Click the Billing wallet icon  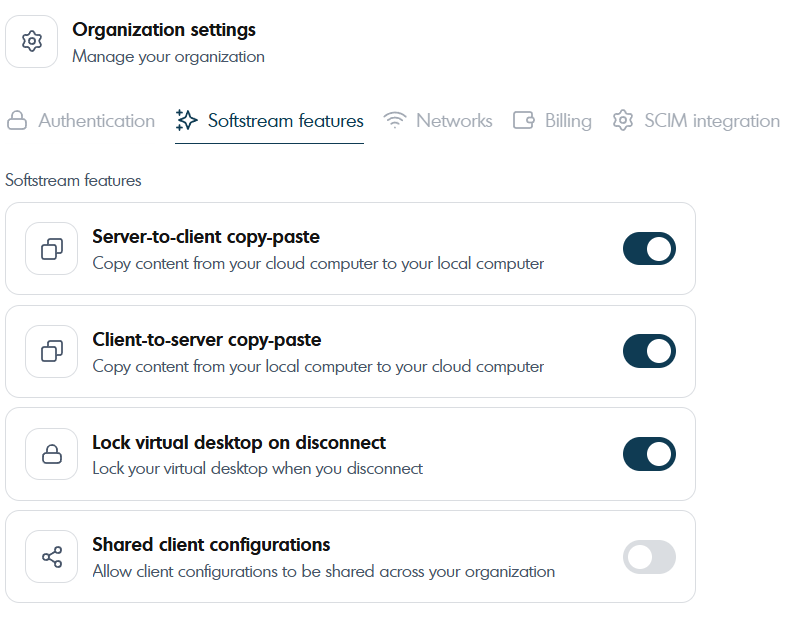[523, 121]
